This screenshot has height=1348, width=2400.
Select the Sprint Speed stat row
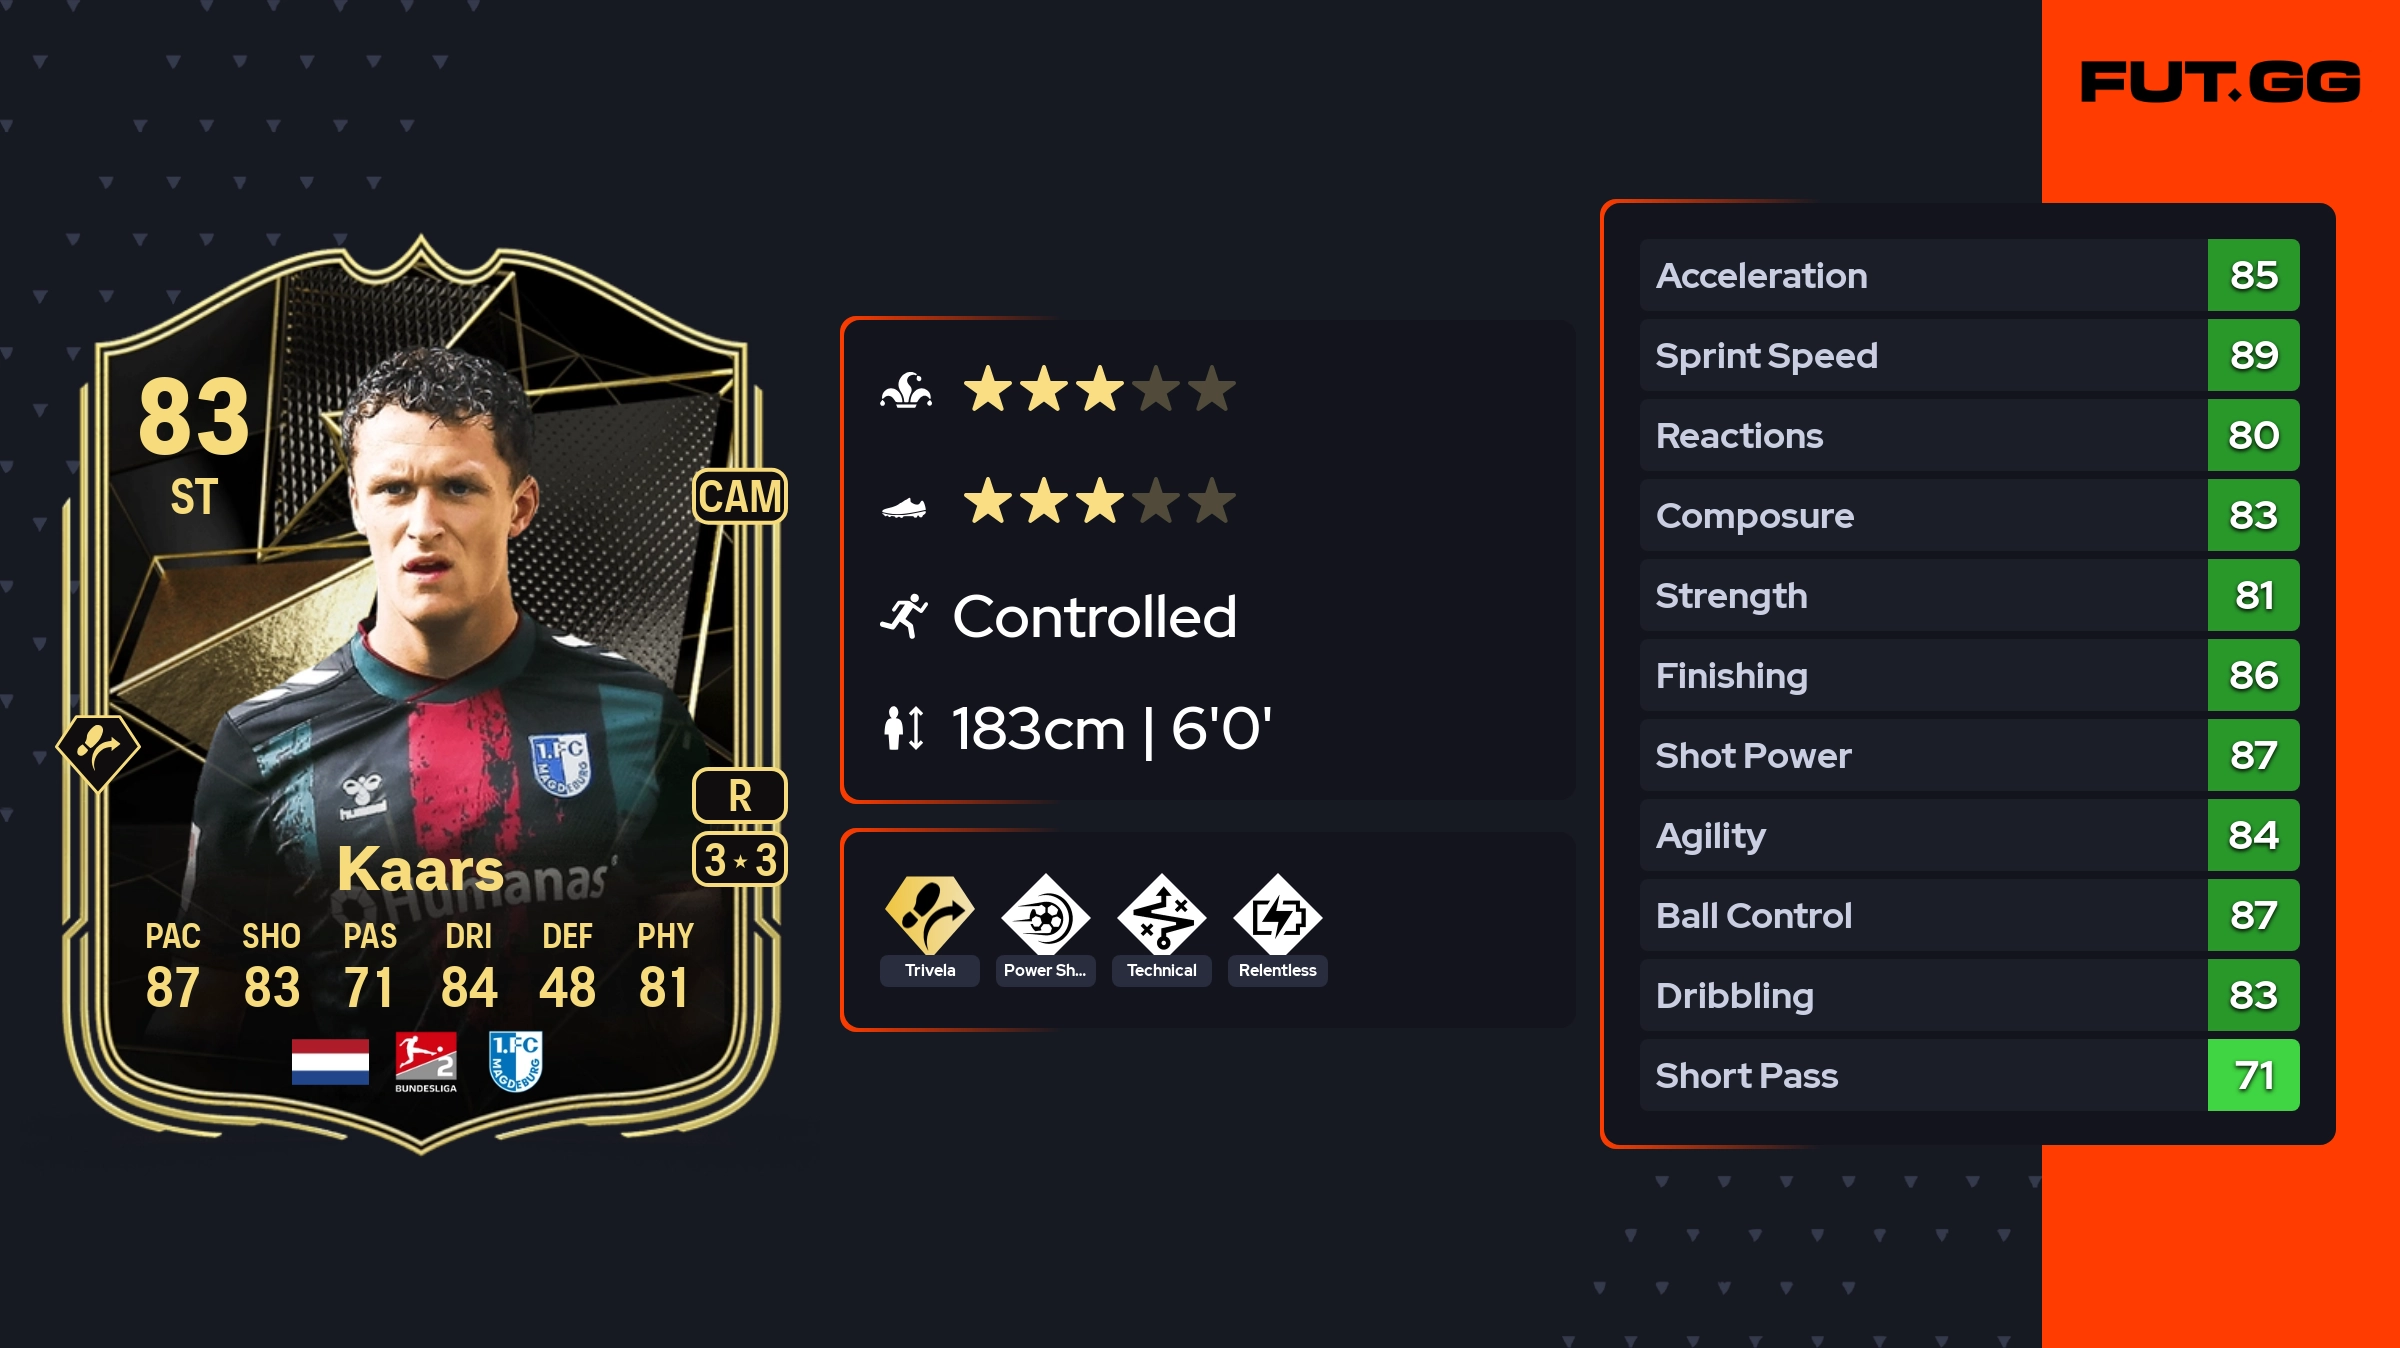click(1969, 355)
